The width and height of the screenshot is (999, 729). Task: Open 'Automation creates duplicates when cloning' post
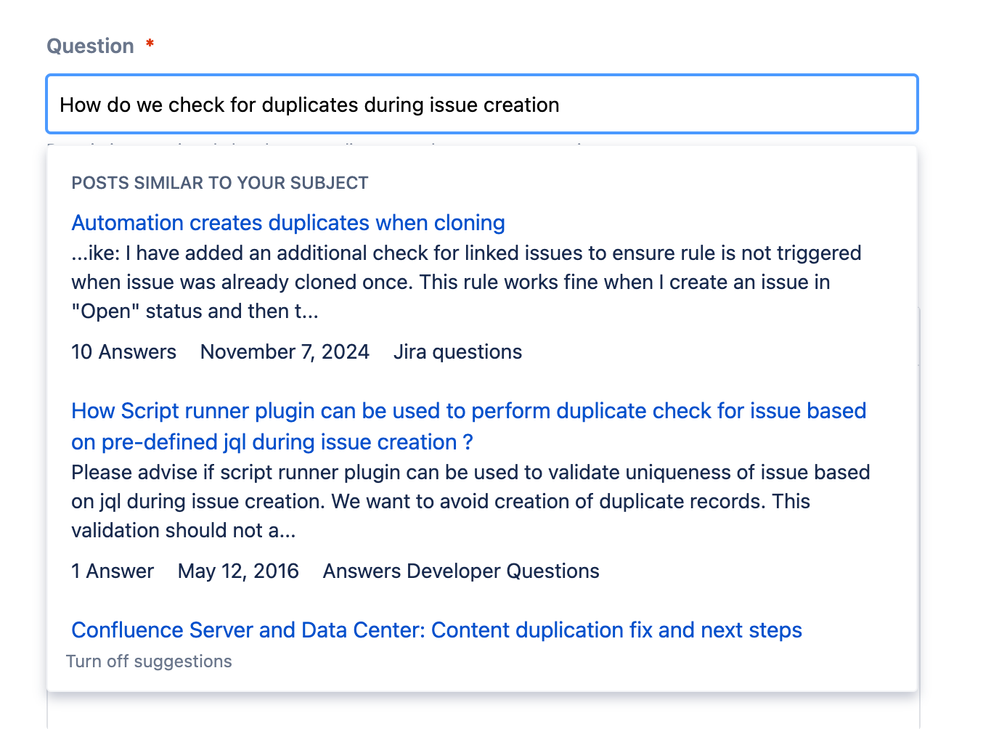click(x=288, y=222)
